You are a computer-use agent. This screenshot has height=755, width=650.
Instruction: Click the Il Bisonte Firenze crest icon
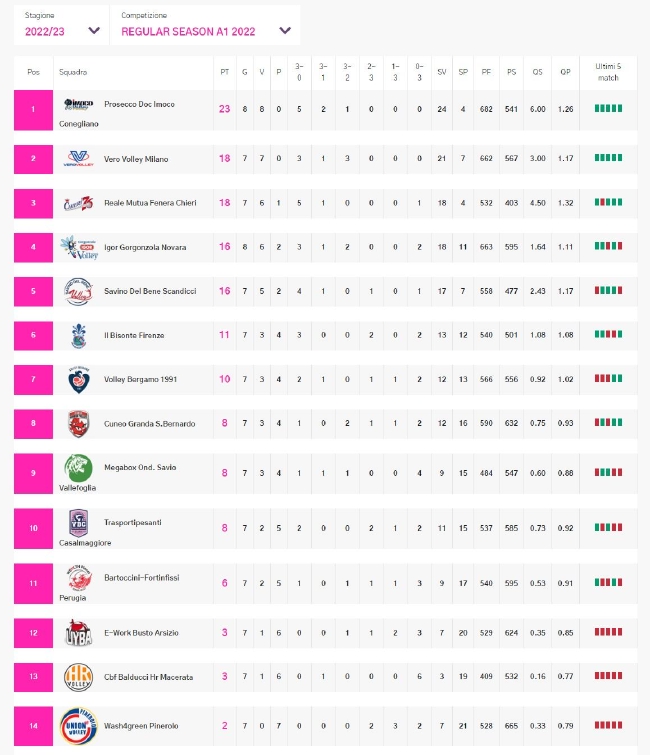pyautogui.click(x=78, y=336)
